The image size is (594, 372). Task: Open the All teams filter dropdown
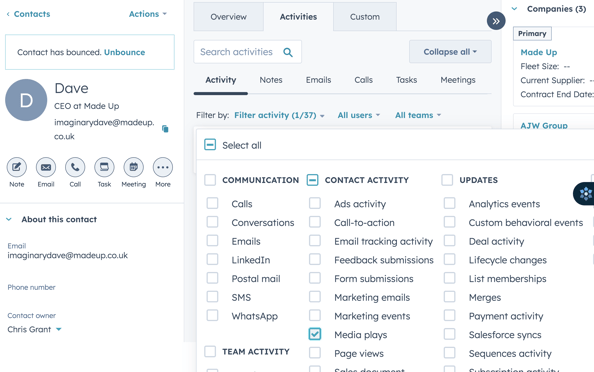click(x=418, y=115)
